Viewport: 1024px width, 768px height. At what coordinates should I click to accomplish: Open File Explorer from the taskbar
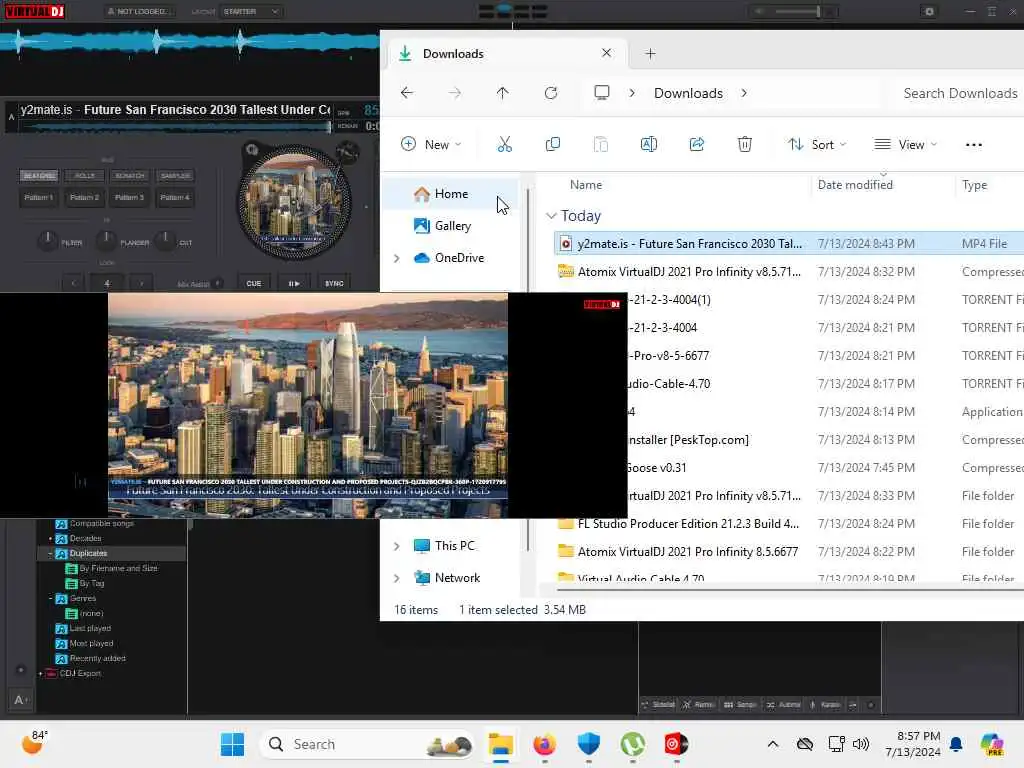(501, 744)
